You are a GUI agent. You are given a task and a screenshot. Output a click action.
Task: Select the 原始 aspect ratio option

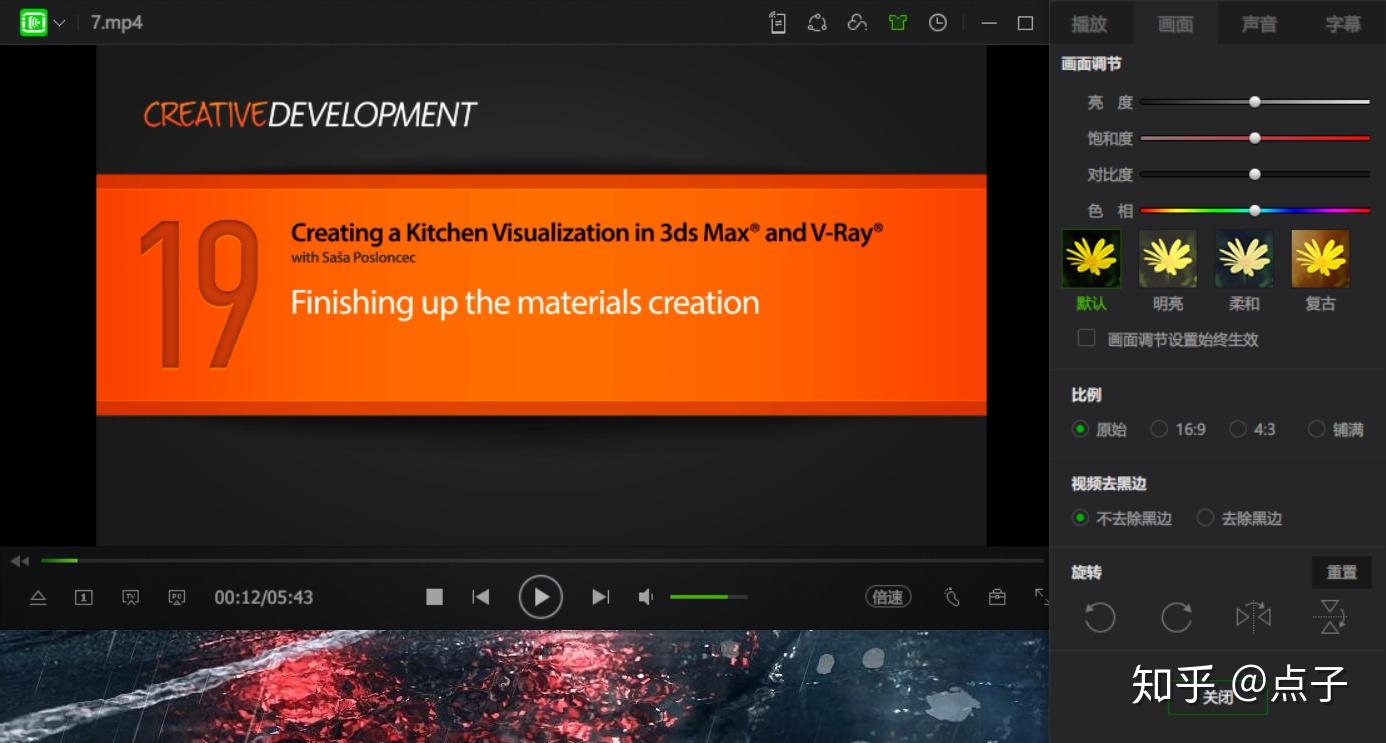1080,429
